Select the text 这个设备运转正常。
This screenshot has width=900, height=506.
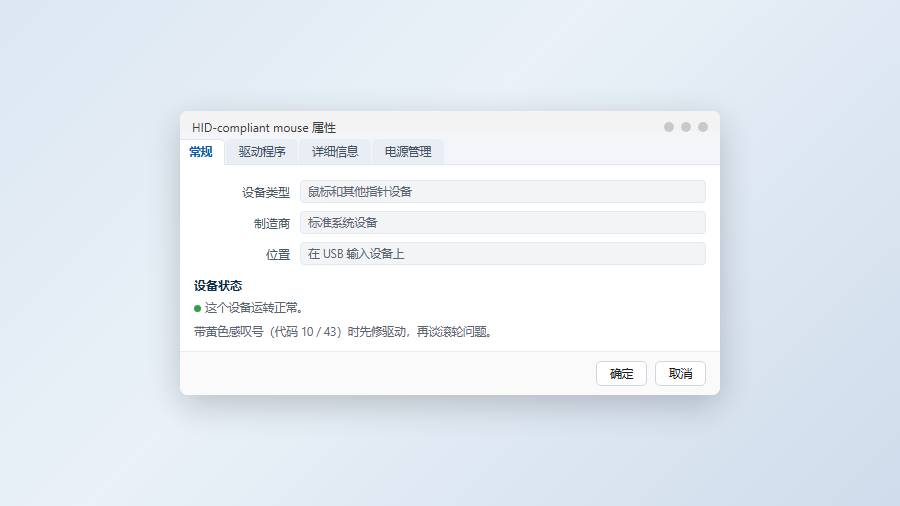pos(254,308)
